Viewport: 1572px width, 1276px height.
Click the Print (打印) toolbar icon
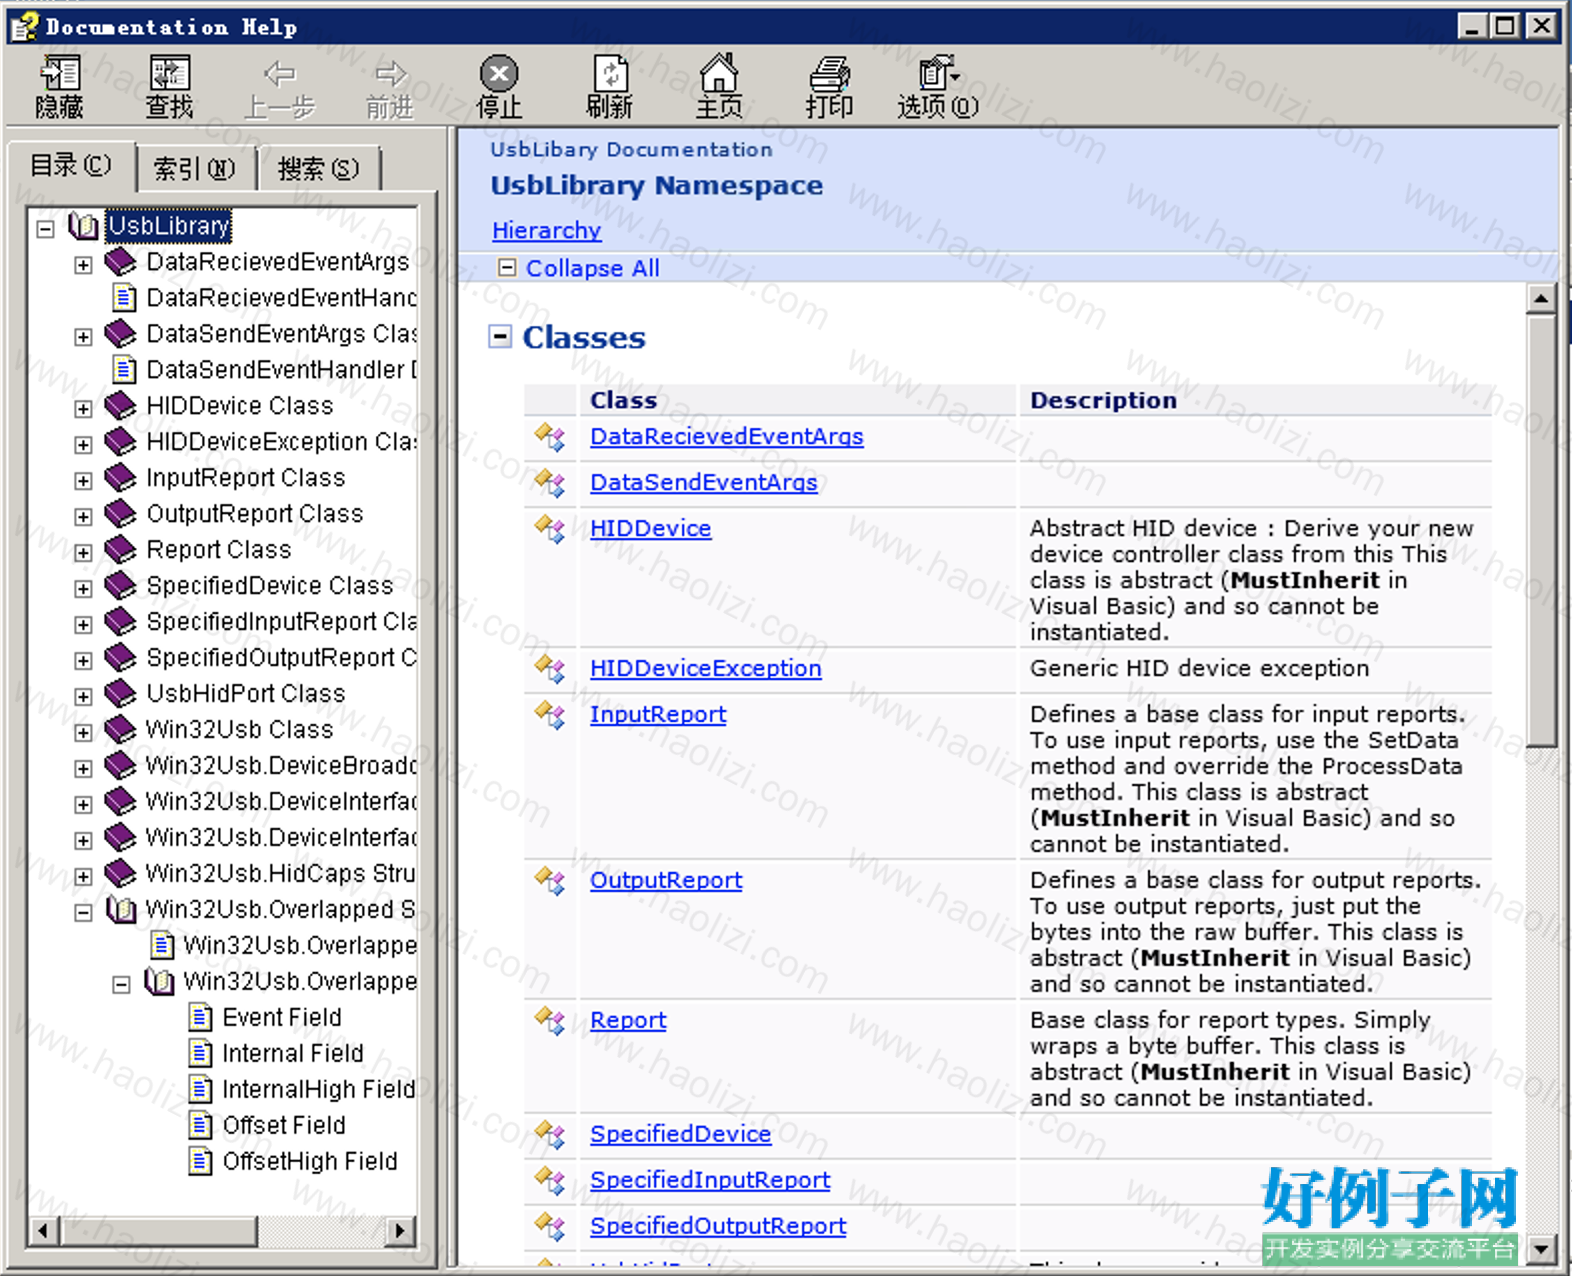point(829,86)
